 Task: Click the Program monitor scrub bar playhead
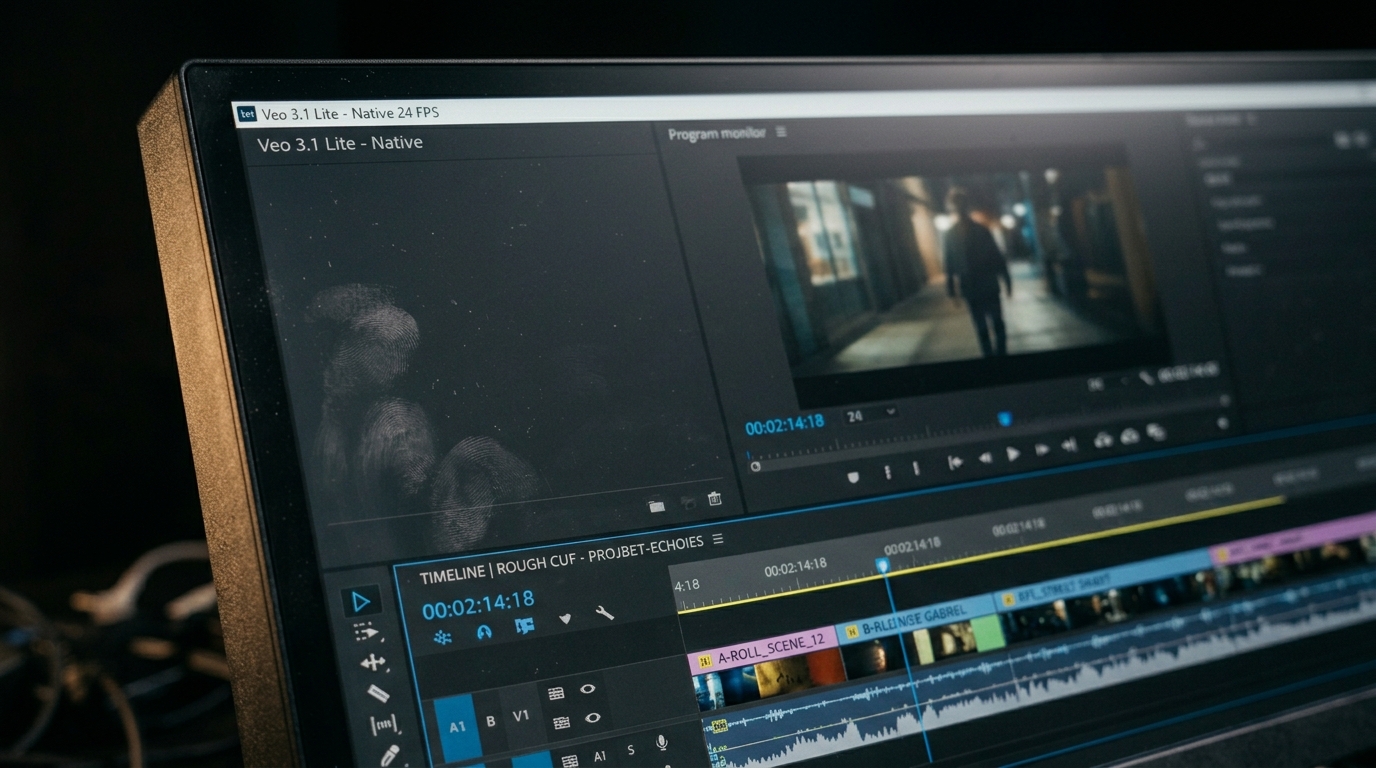tap(1004, 420)
